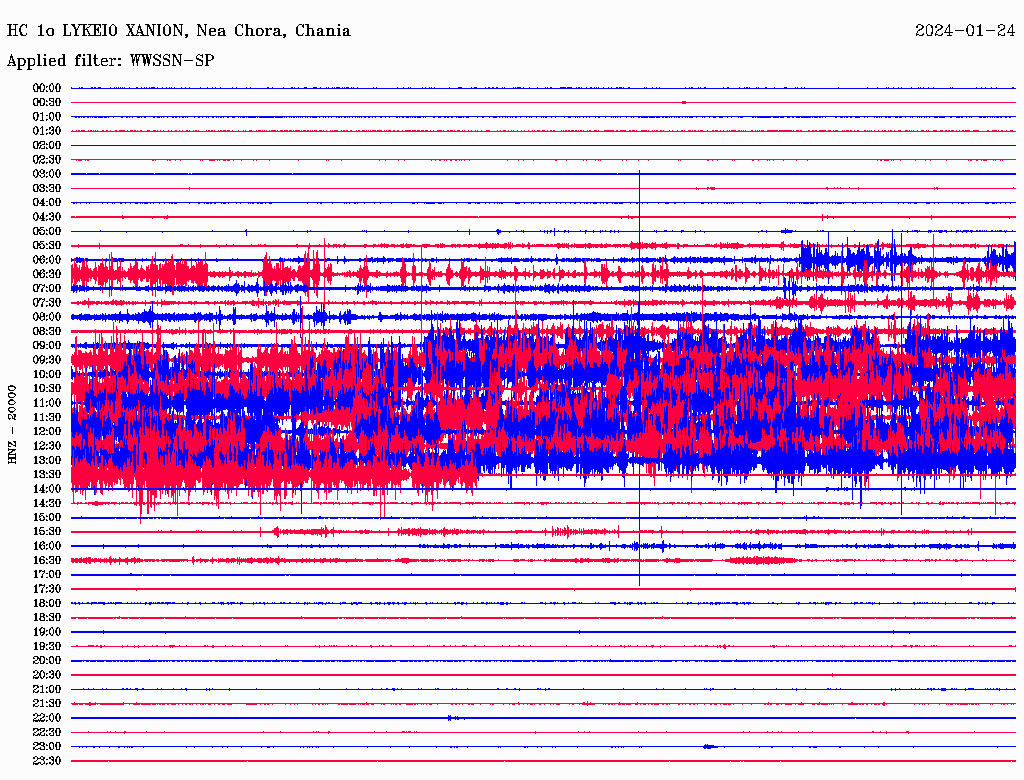1024x780 pixels.
Task: Click the vertical axis label 'HNZ - 20000'
Action: (12, 425)
